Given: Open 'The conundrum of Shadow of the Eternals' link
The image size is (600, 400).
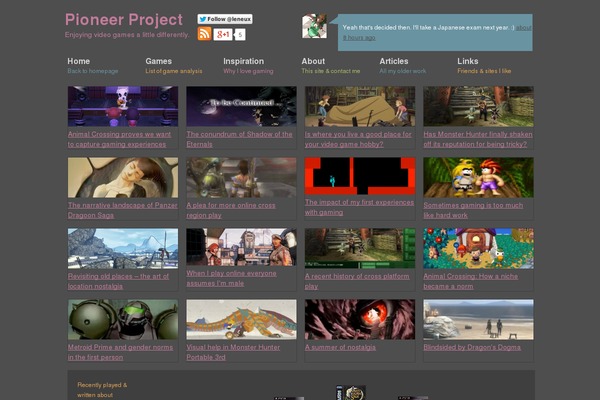Looking at the screenshot, I should tap(239, 139).
